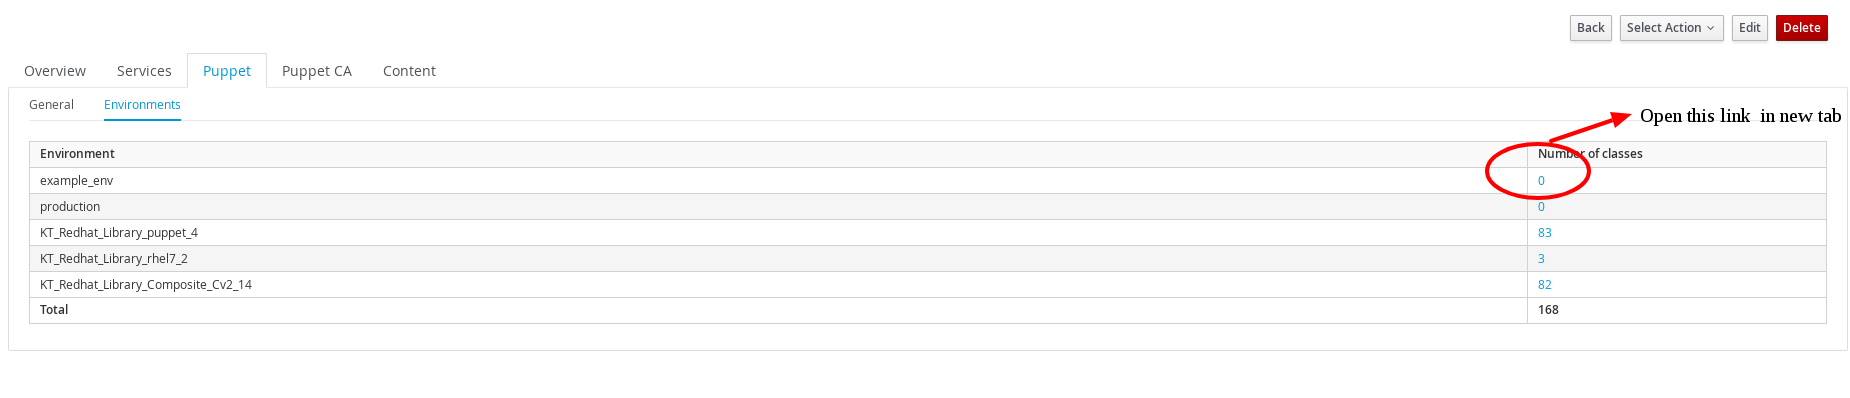The height and width of the screenshot is (398, 1850).
Task: Click the Number of classes column header
Action: point(1590,154)
